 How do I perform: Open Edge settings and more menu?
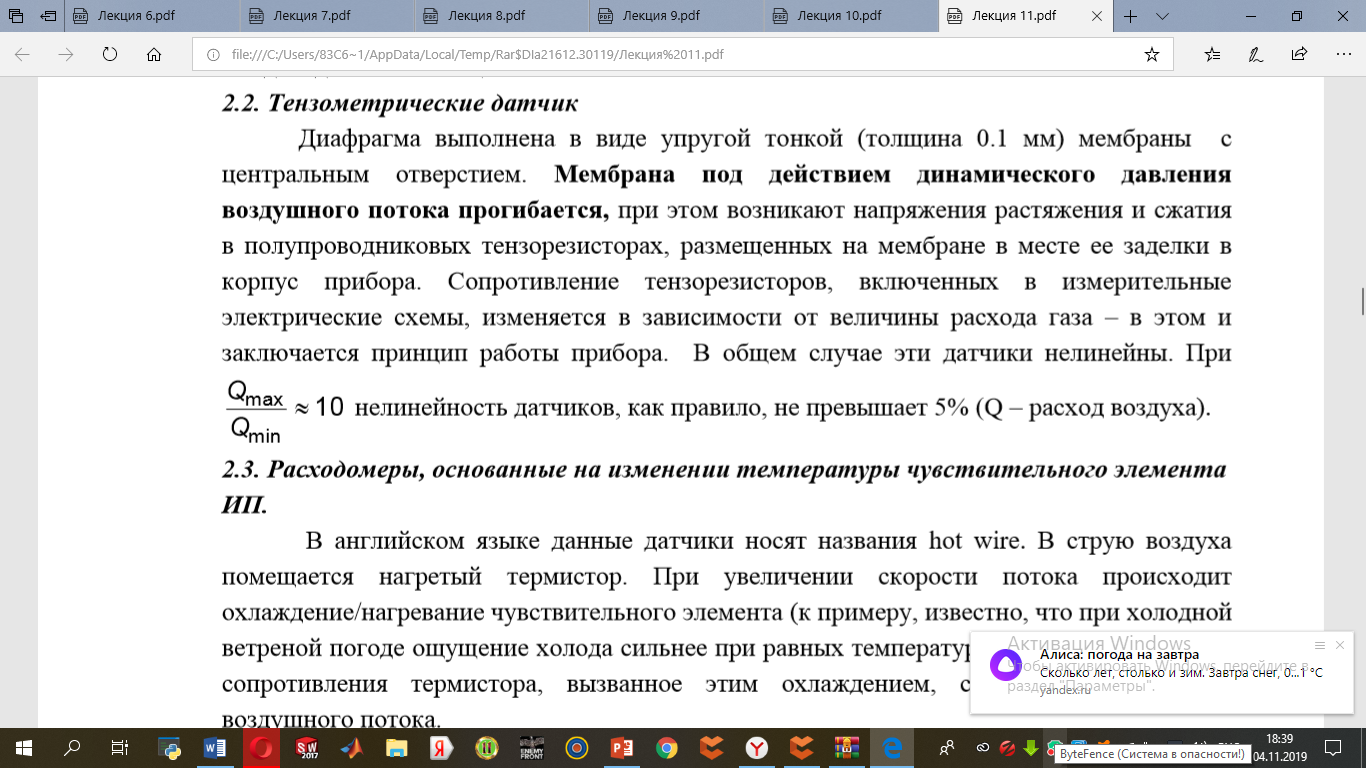coord(1342,54)
